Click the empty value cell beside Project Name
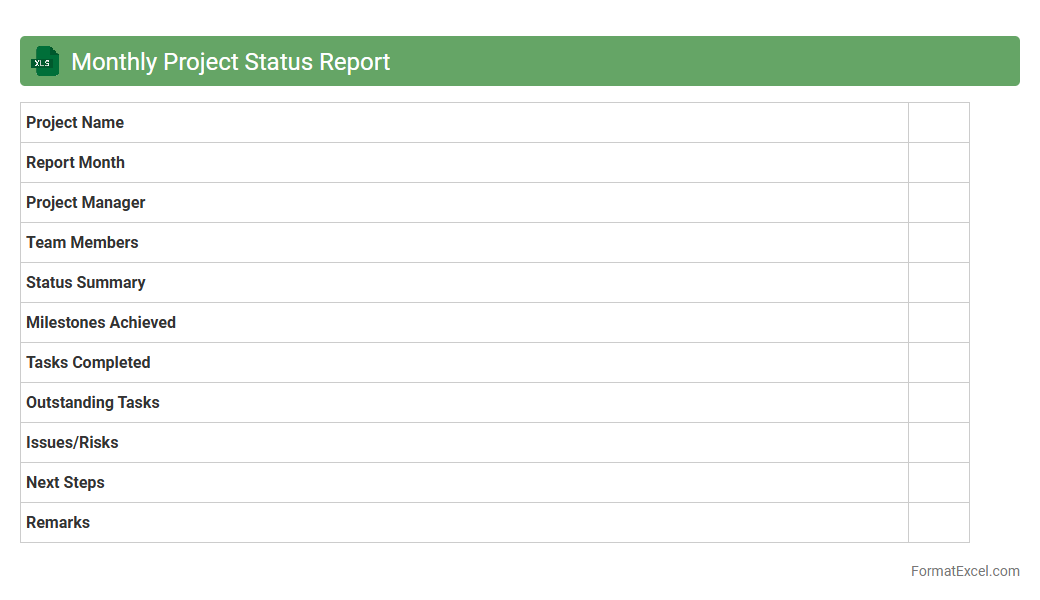 tap(938, 123)
